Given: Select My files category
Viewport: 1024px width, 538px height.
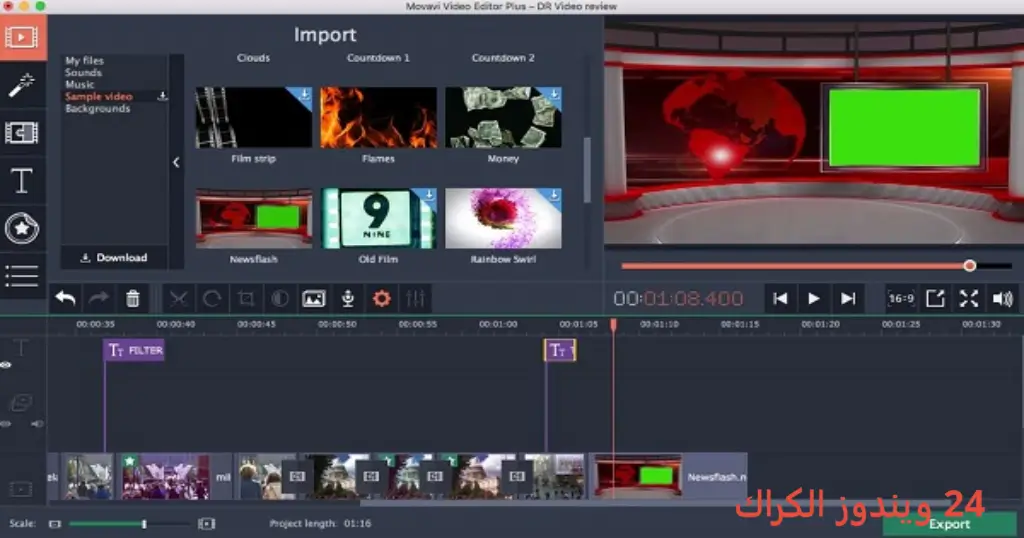Looking at the screenshot, I should pyautogui.click(x=84, y=60).
